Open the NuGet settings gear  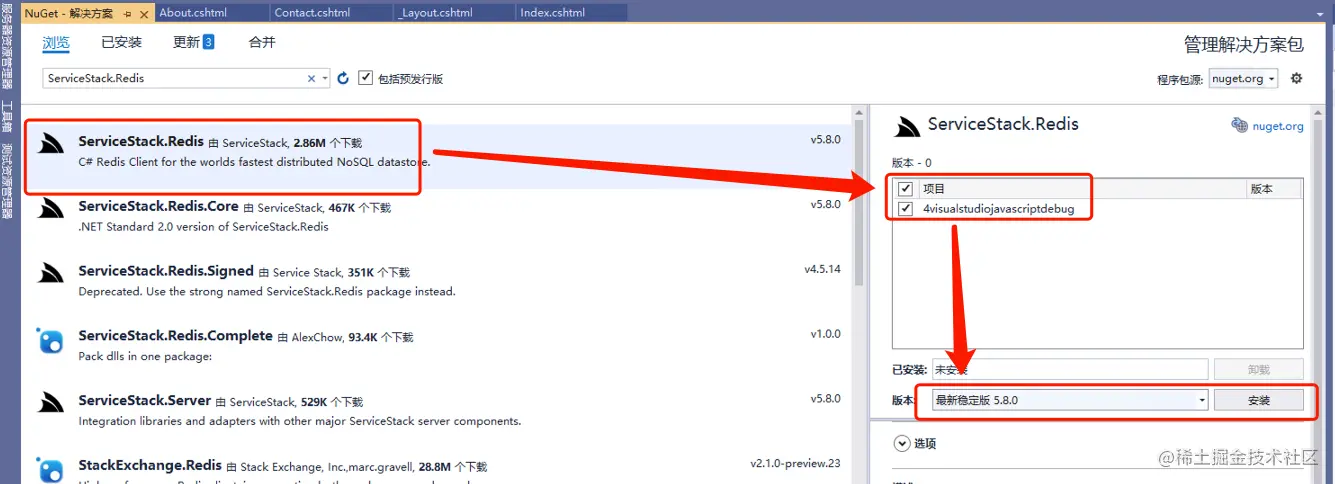click(1297, 78)
